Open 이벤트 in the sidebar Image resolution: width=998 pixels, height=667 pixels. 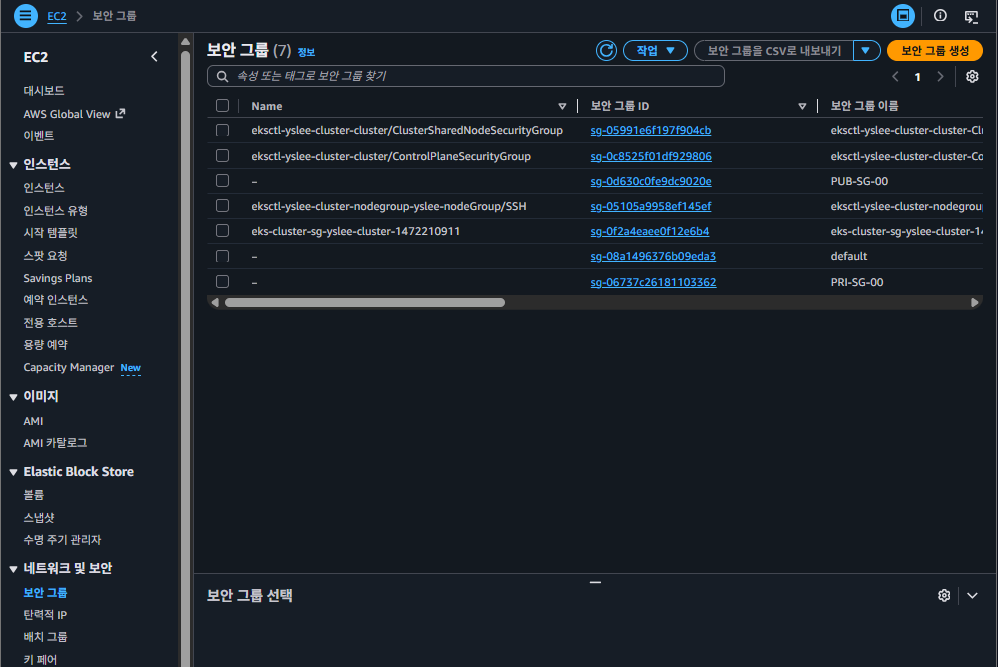(x=39, y=136)
